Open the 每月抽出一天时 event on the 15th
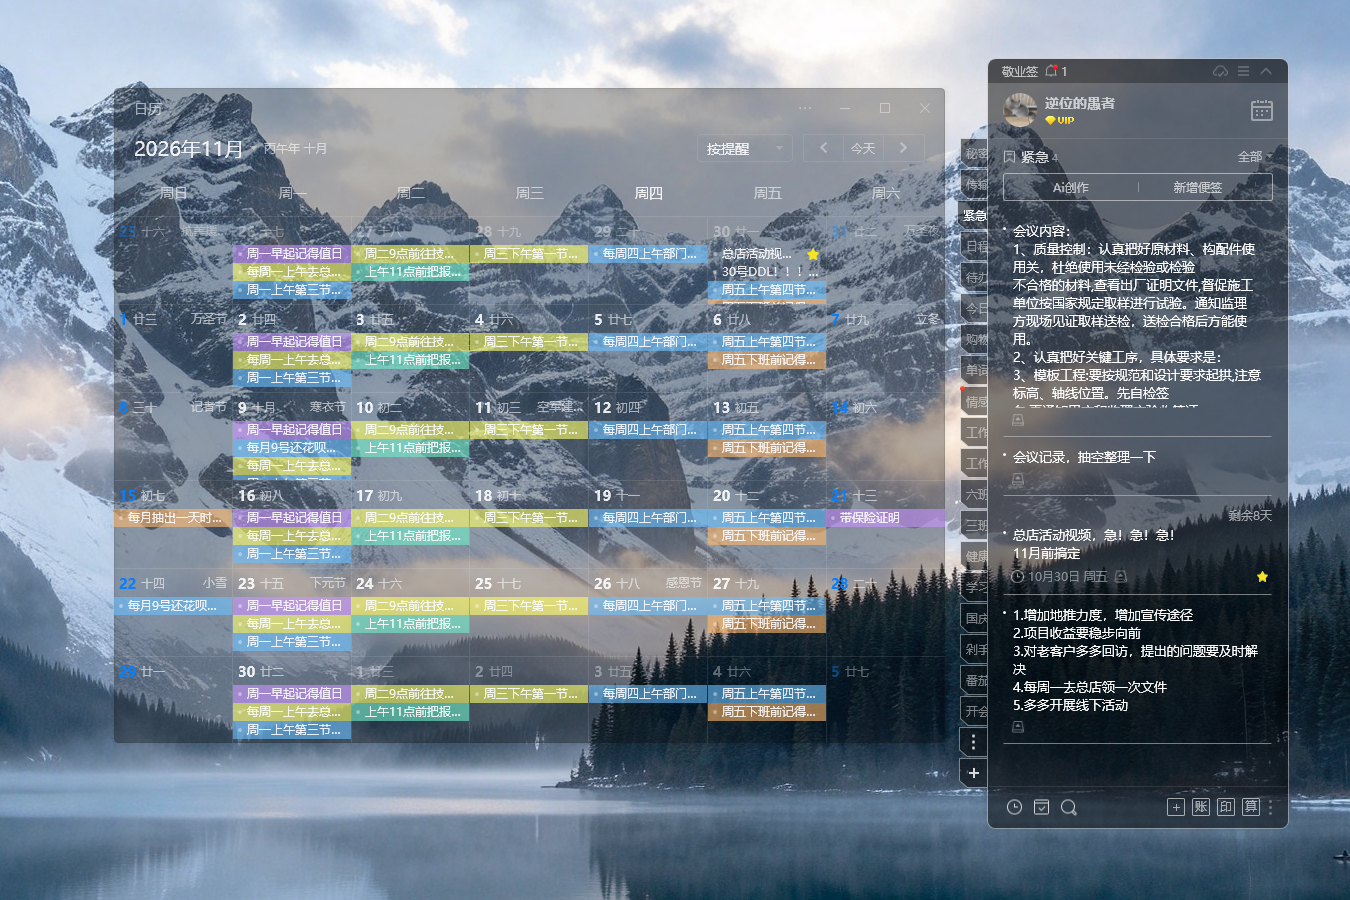 pos(173,518)
